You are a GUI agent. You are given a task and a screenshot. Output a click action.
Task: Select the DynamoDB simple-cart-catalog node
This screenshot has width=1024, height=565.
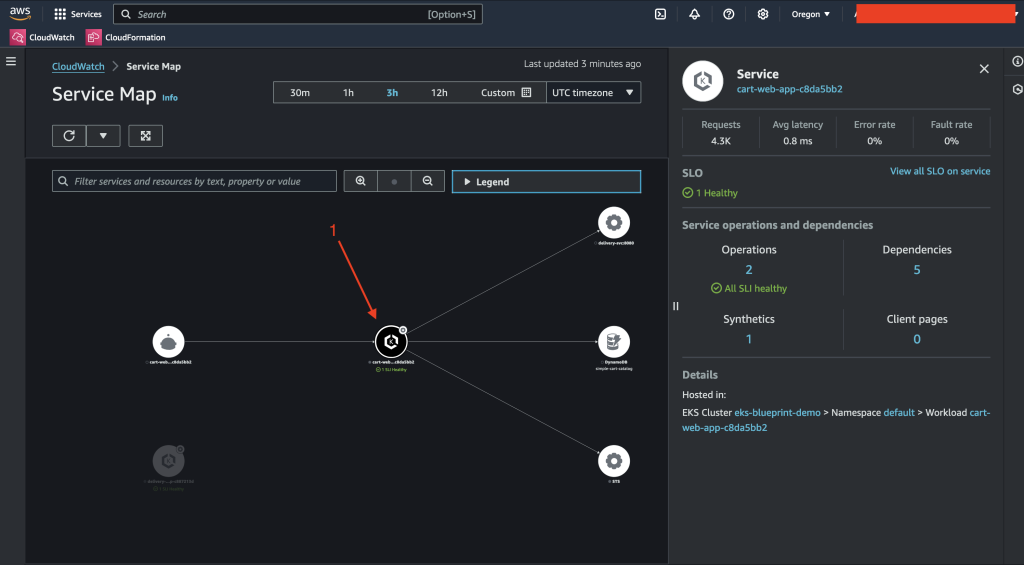point(614,342)
